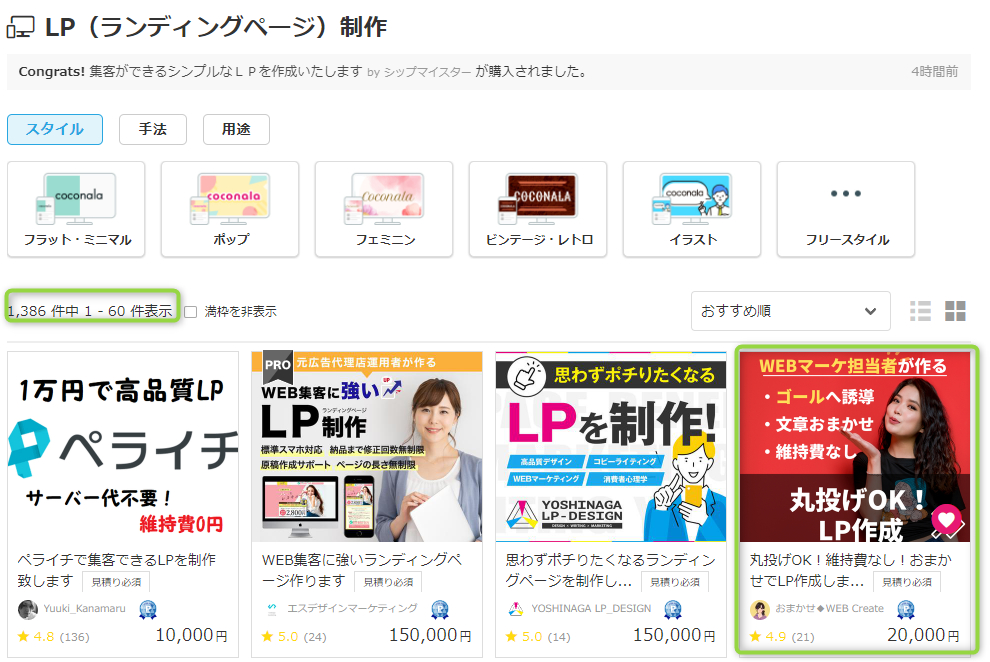Open シップマイスター seller link in notification
Screen dimensions: 990x662
pos(427,72)
